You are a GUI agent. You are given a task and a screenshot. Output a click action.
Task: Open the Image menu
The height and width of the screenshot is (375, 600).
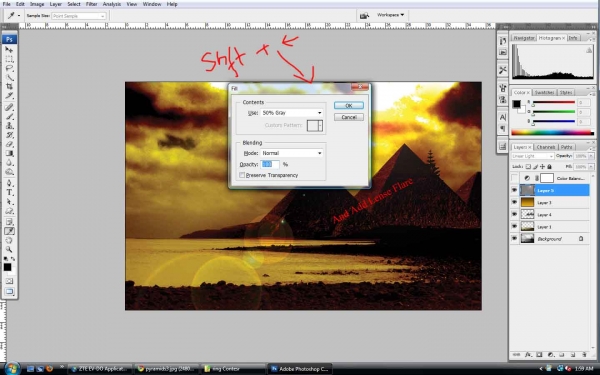coord(37,4)
